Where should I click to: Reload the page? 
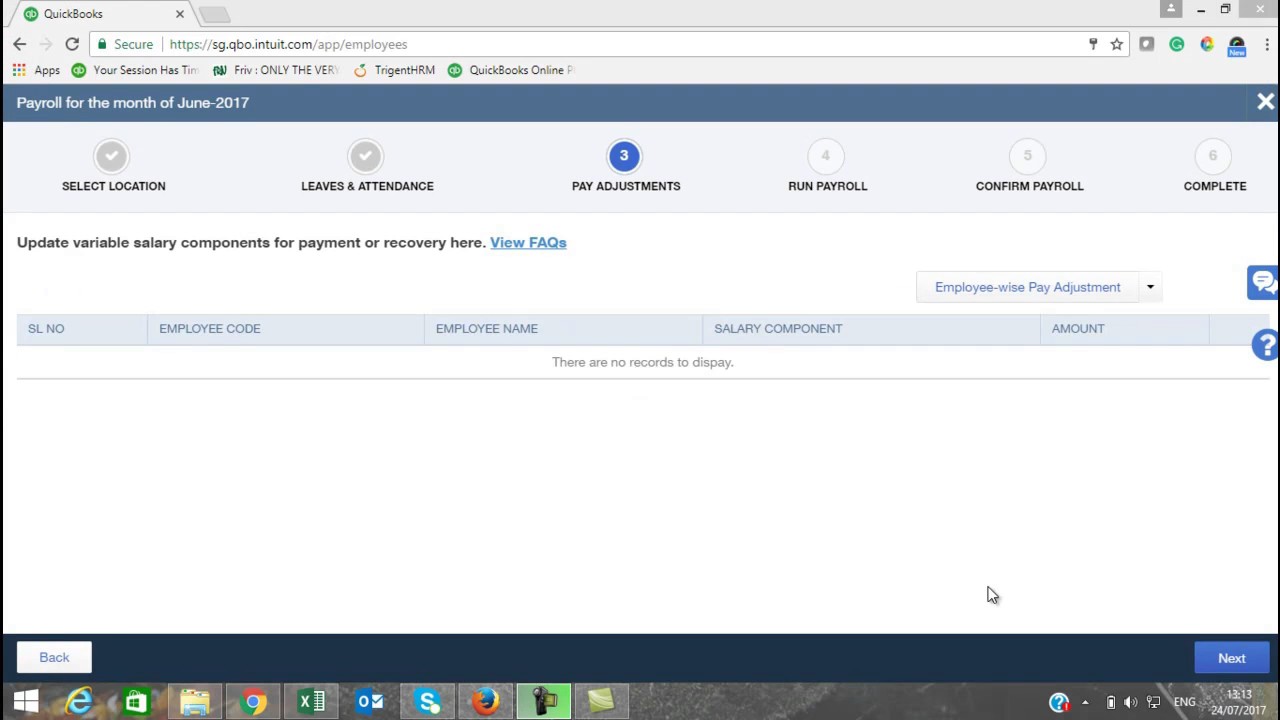click(72, 44)
